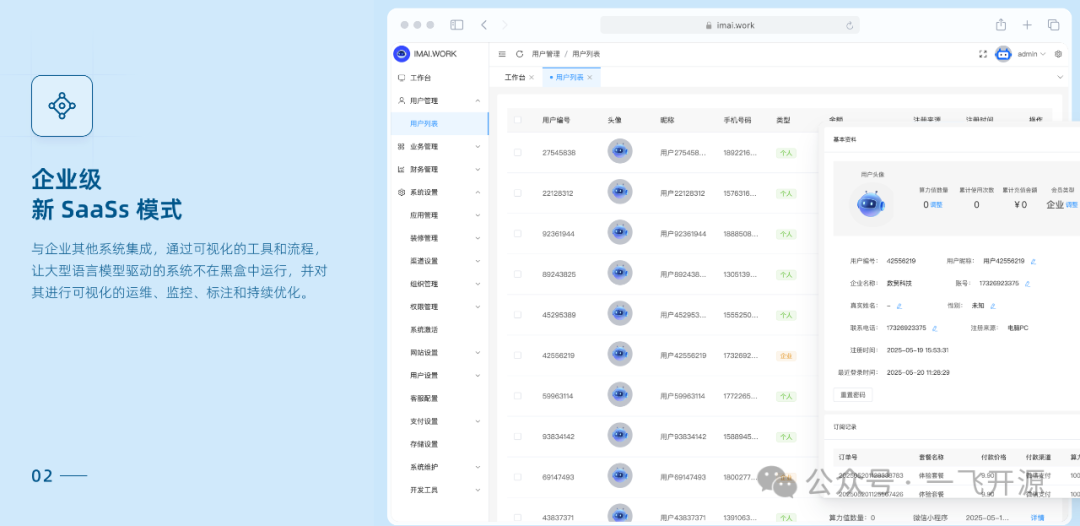Click the 重置密码 button
1080x526 pixels.
click(855, 395)
